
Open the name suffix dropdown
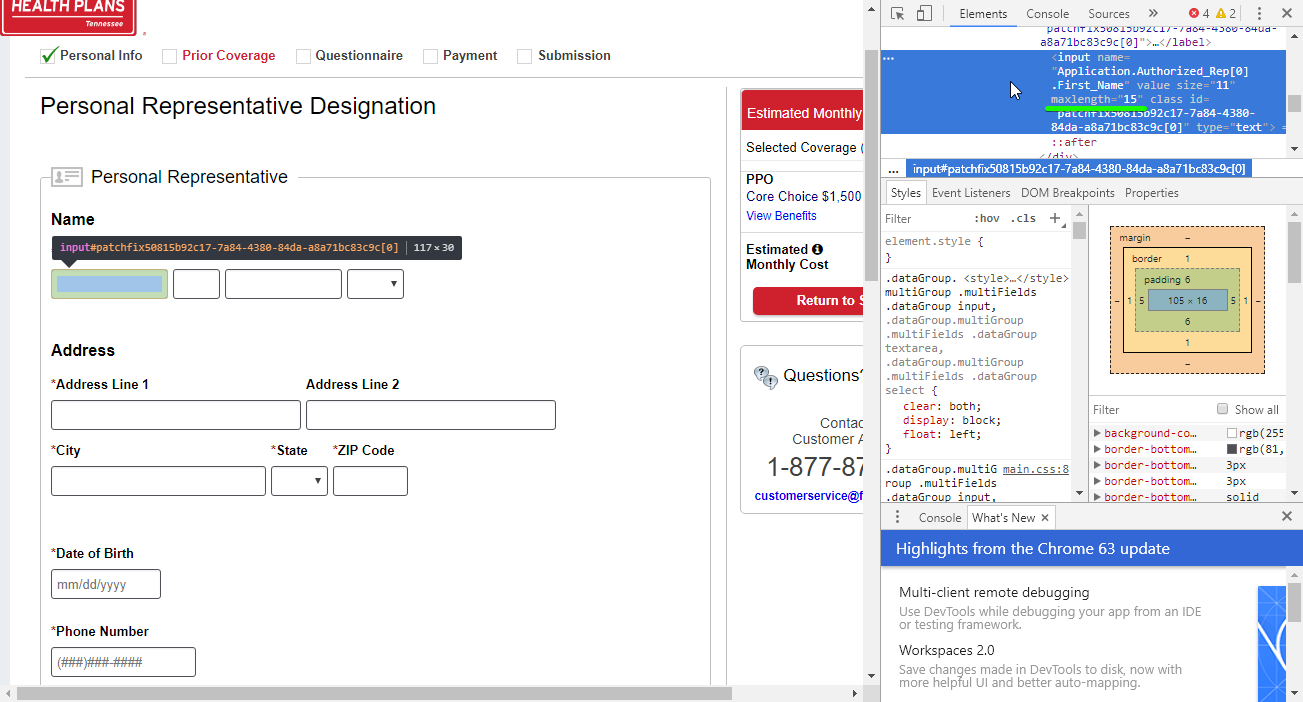(375, 284)
